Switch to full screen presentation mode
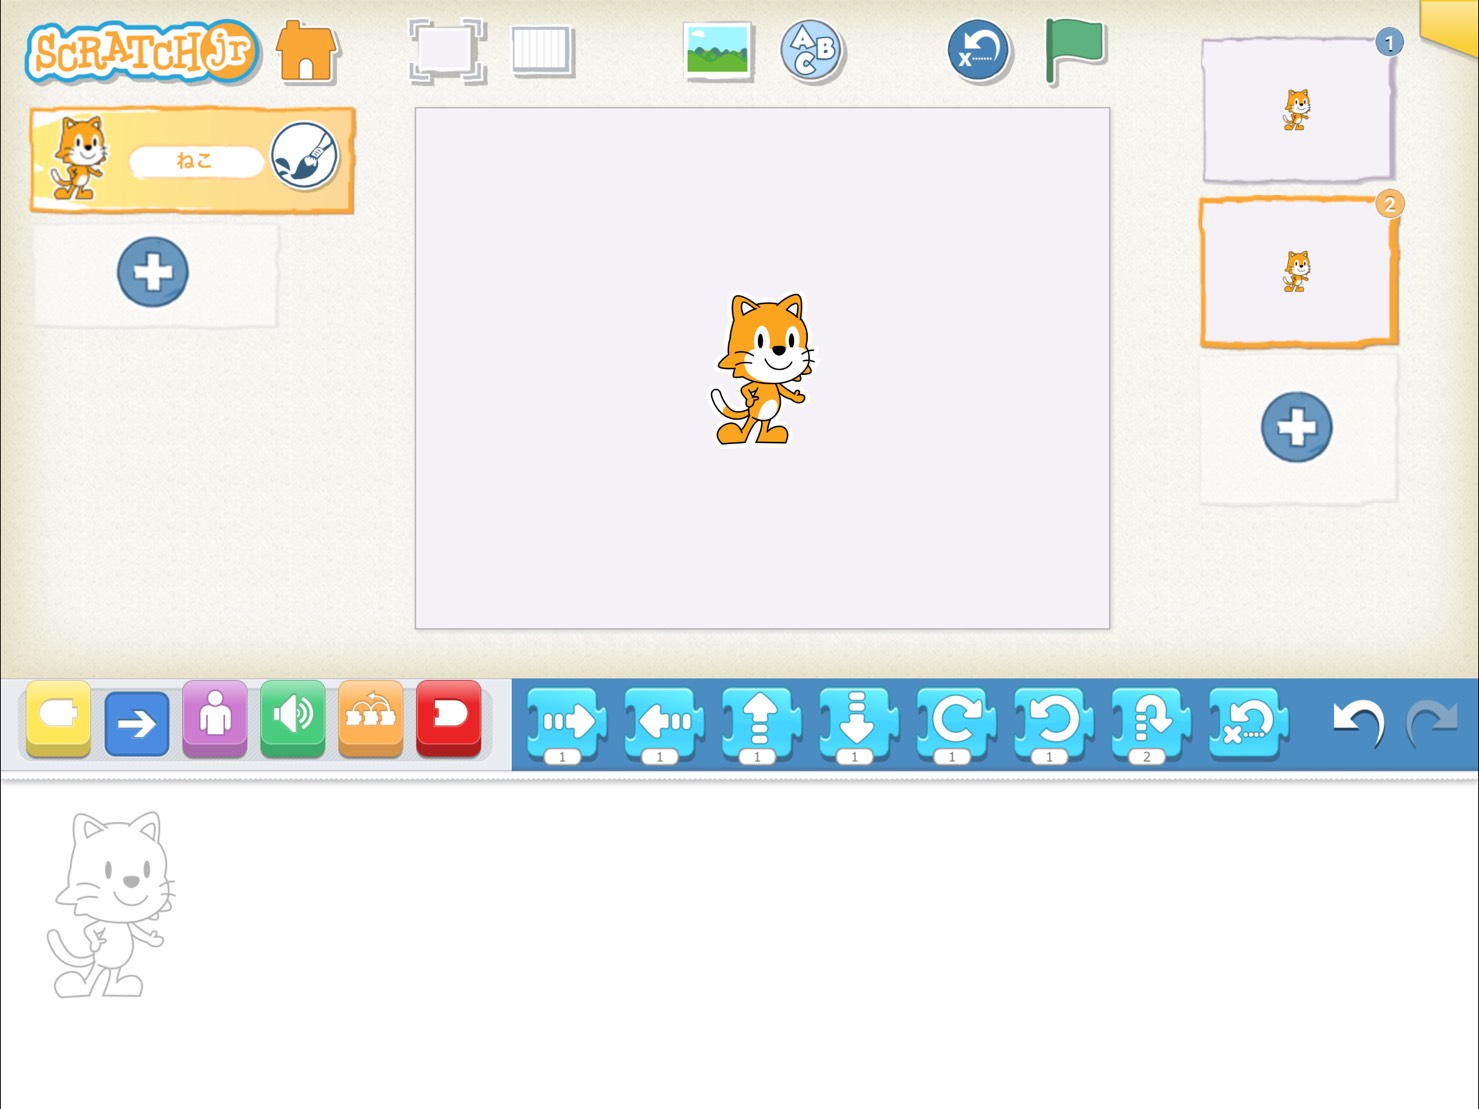This screenshot has height=1109, width=1479. pyautogui.click(x=447, y=50)
